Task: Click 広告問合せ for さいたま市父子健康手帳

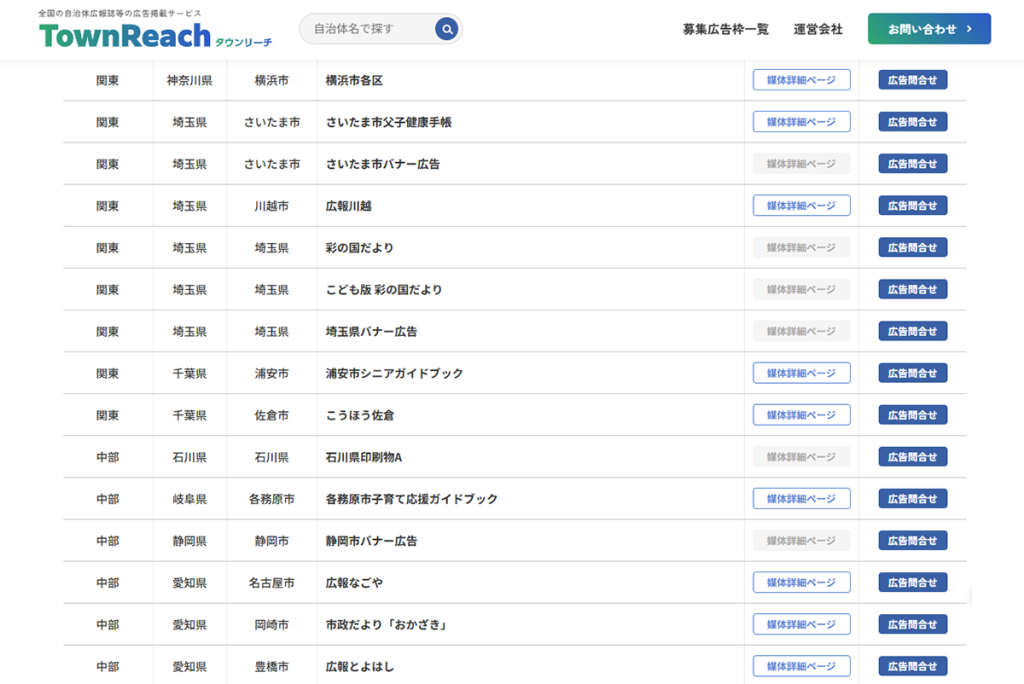Action: 912,122
